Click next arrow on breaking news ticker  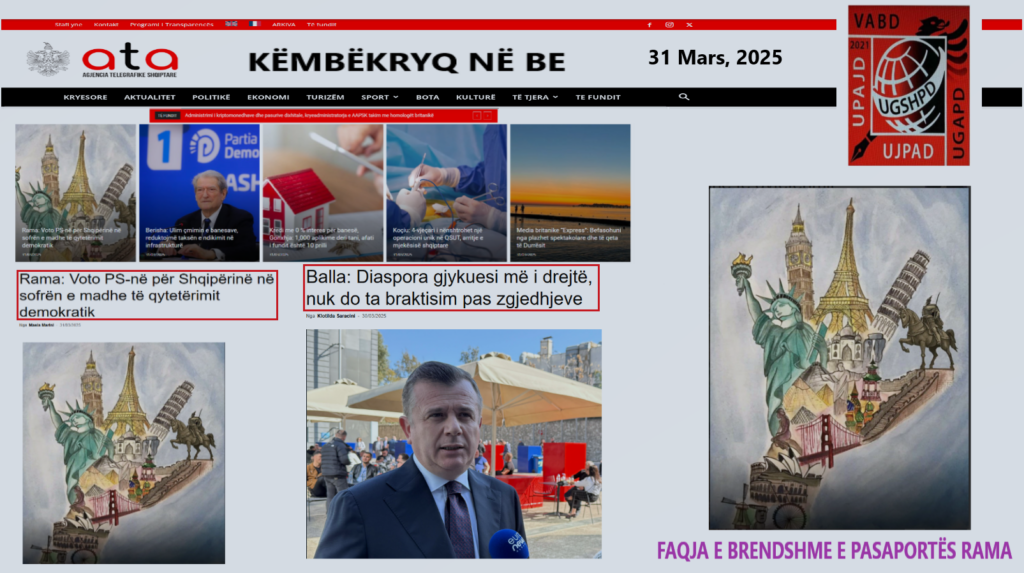(487, 116)
